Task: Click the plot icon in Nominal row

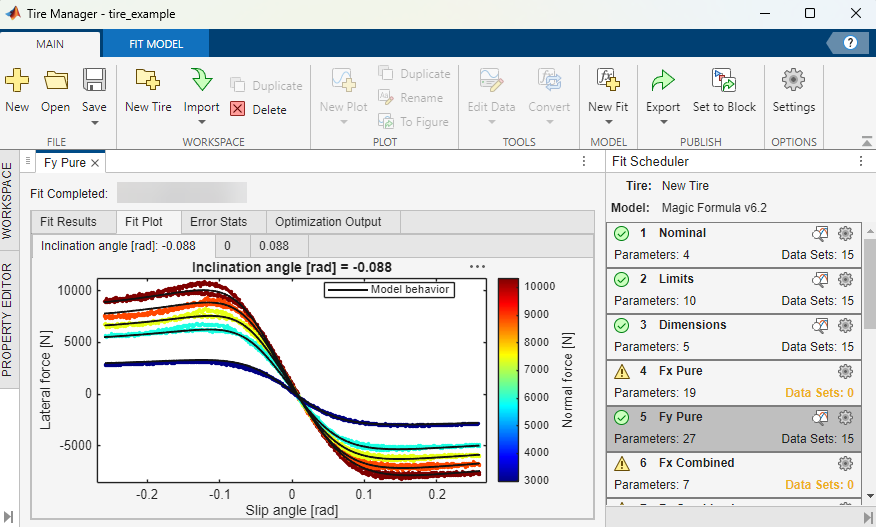Action: (820, 233)
